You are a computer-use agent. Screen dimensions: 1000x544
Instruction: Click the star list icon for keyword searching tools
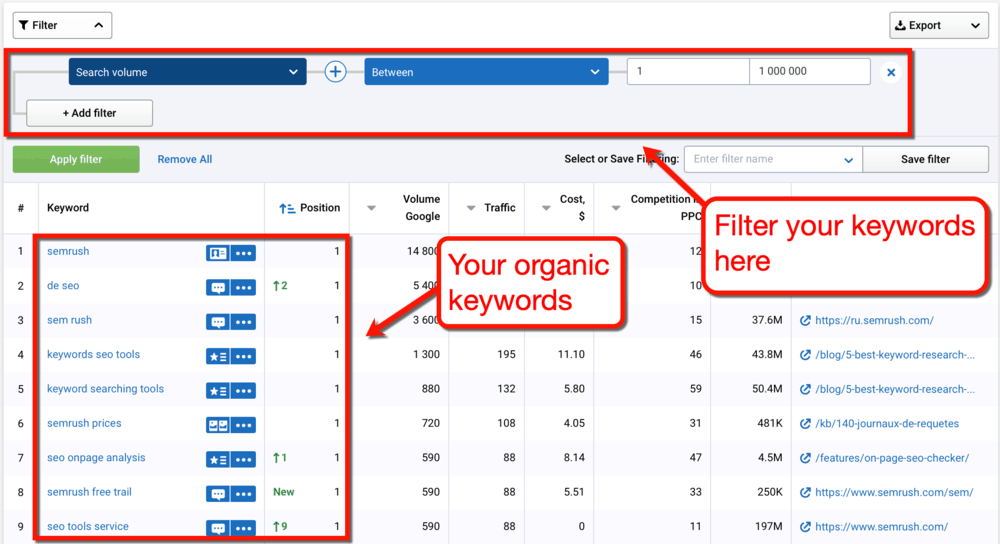217,391
